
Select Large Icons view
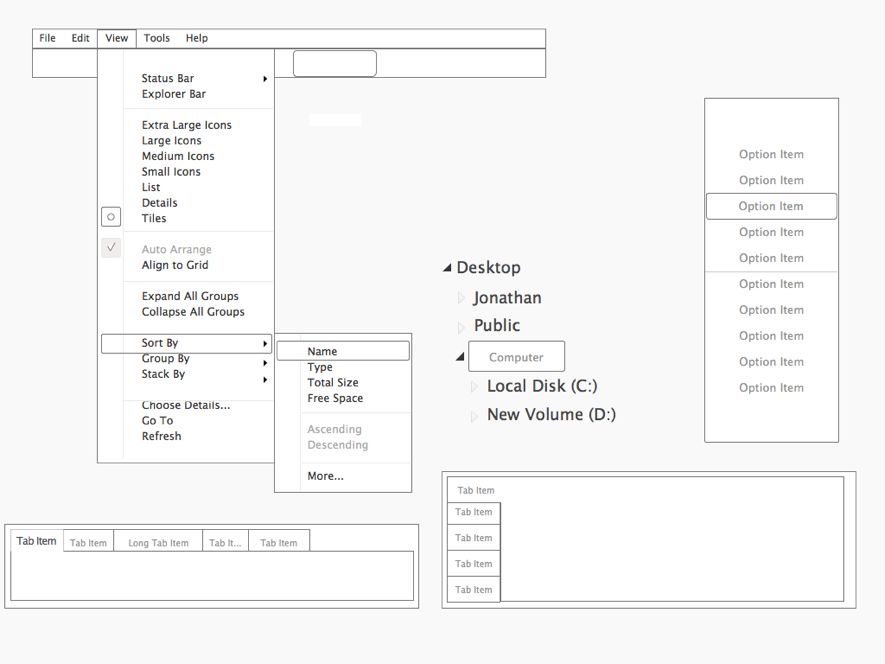[171, 141]
